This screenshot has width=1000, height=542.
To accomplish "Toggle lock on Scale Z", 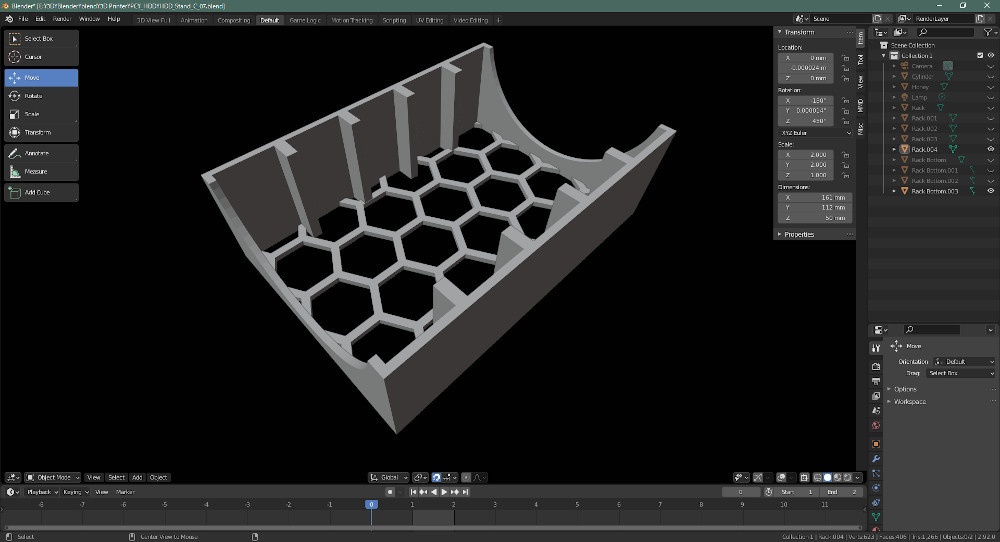I will click(x=845, y=175).
